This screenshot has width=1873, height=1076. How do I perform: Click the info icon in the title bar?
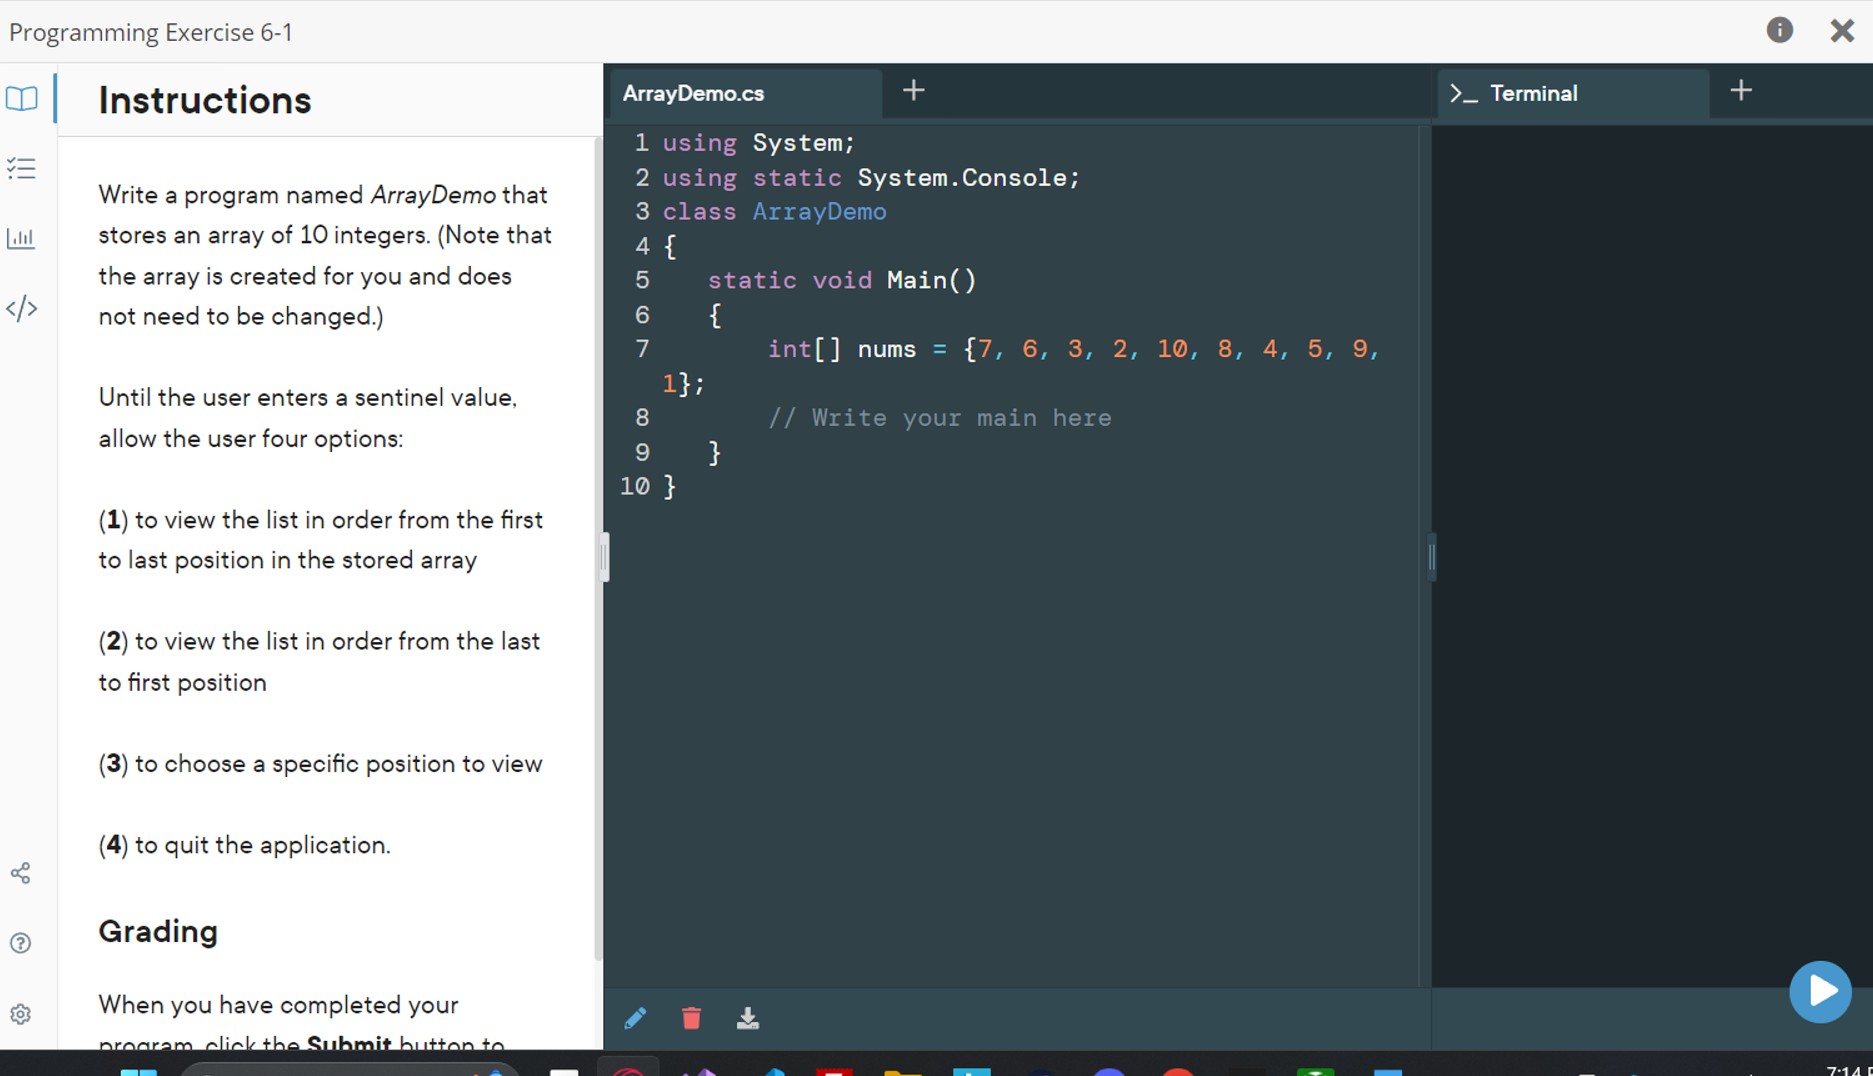[x=1780, y=30]
